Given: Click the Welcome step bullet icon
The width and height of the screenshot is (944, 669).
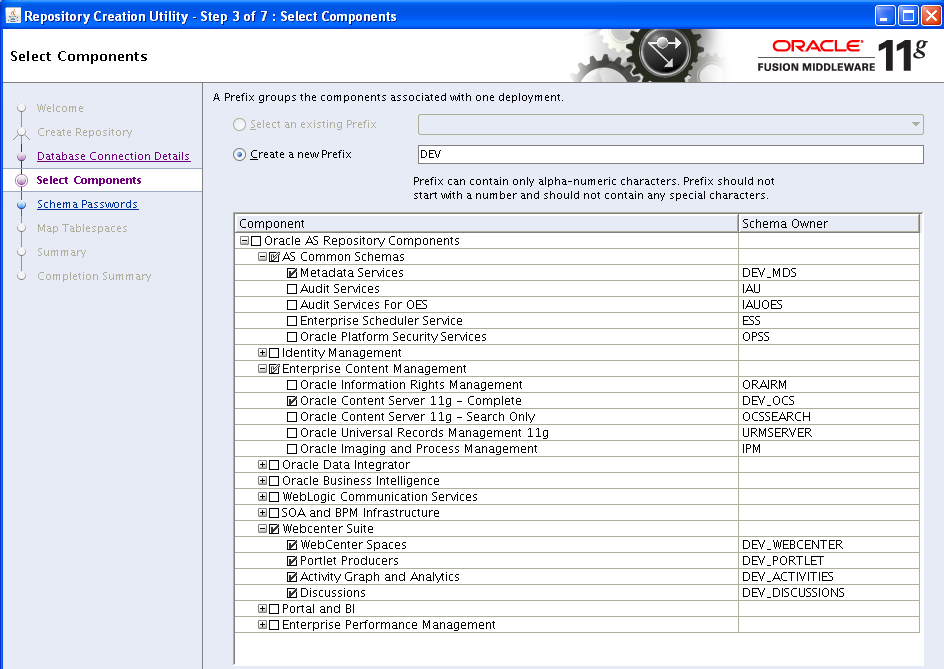Looking at the screenshot, I should (x=22, y=108).
